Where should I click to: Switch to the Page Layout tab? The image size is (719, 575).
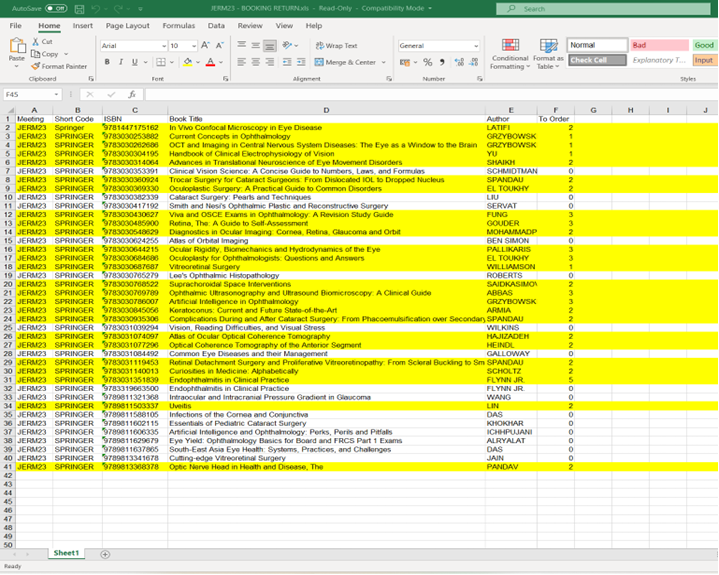coord(127,26)
